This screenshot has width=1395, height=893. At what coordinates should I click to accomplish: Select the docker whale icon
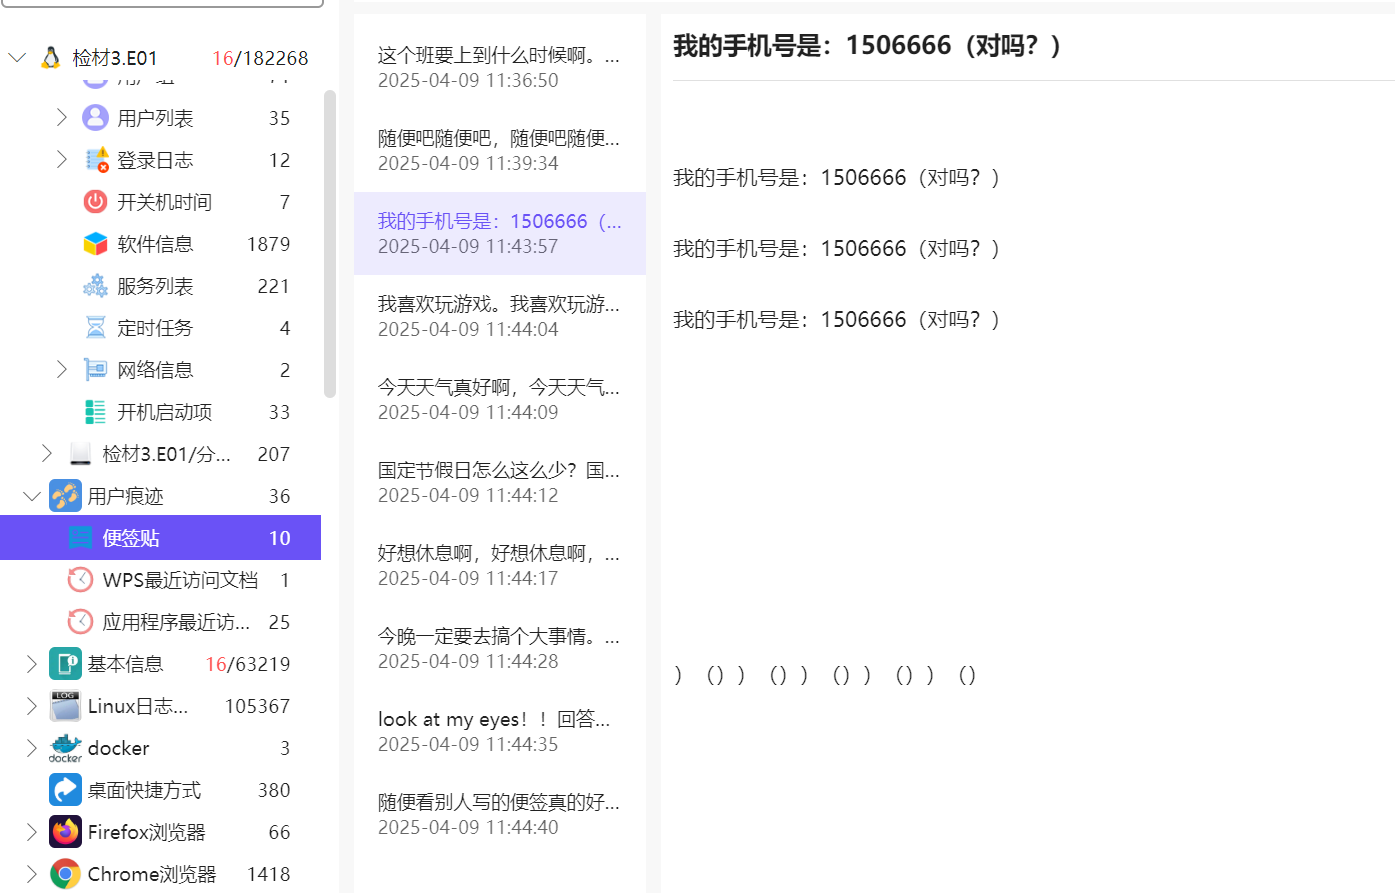point(64,747)
